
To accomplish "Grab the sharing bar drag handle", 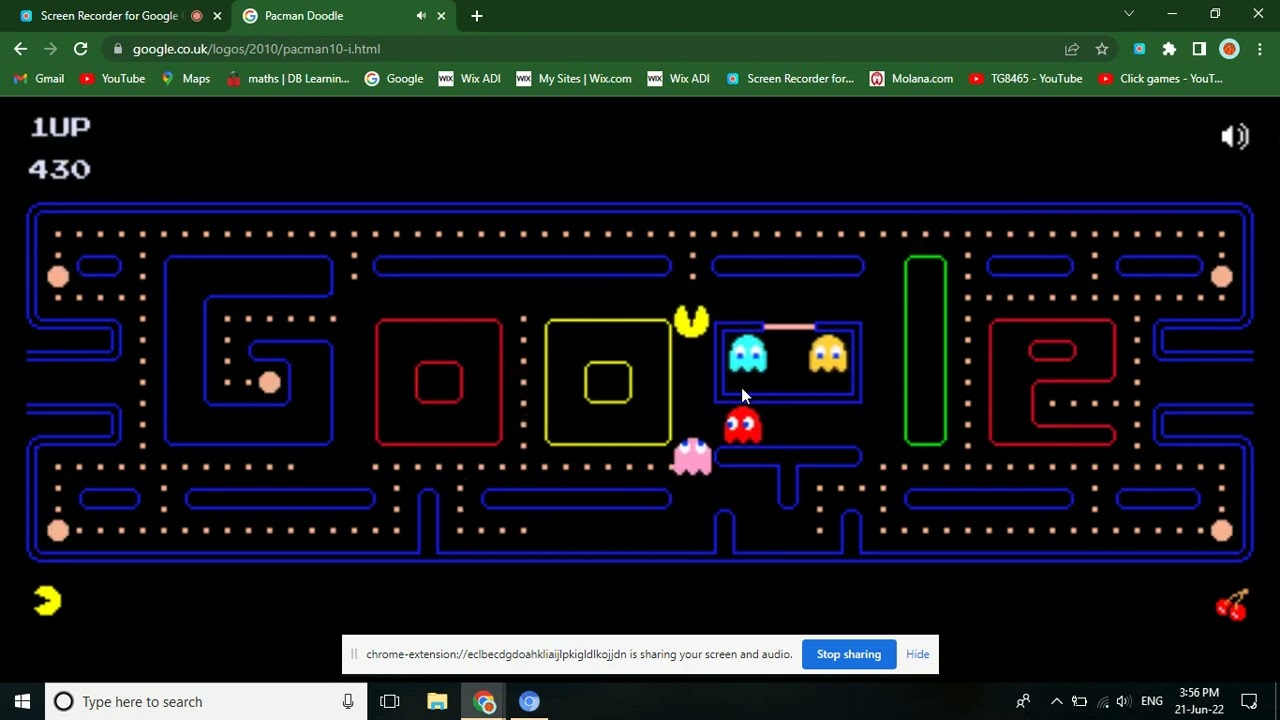I will [x=353, y=655].
